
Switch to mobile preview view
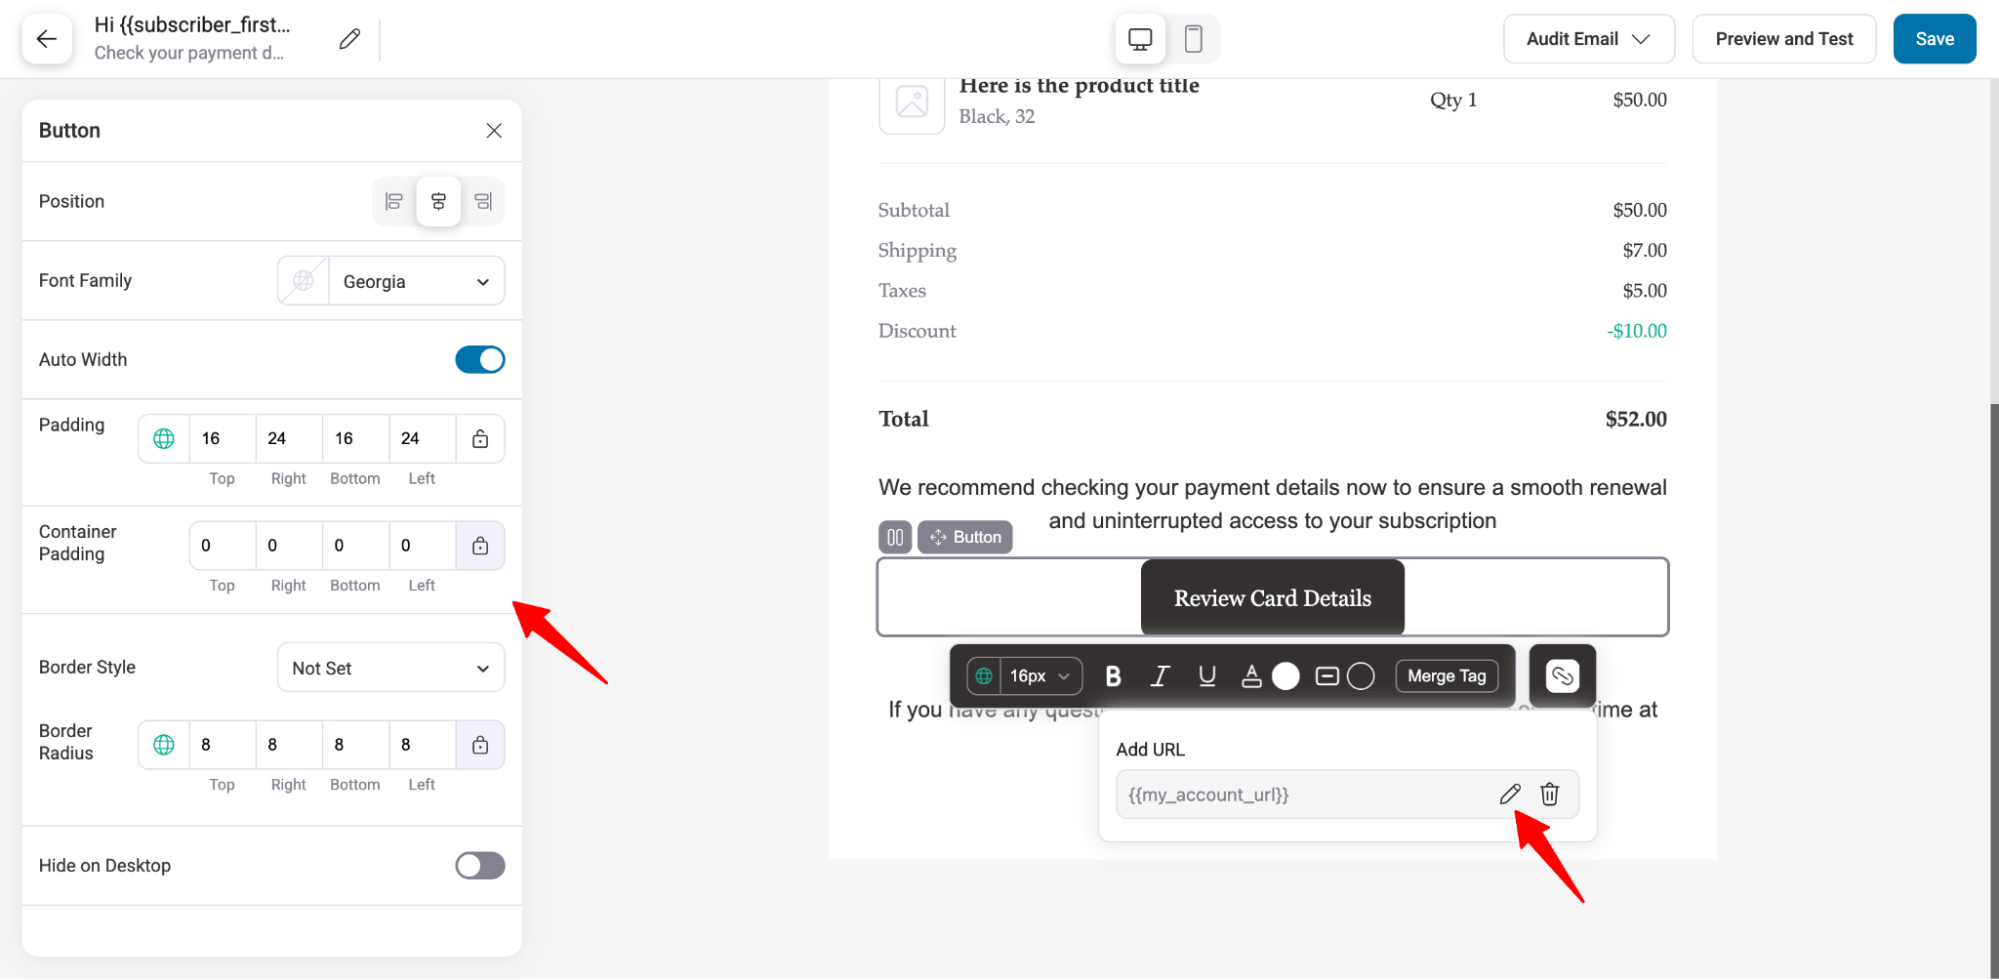point(1193,38)
